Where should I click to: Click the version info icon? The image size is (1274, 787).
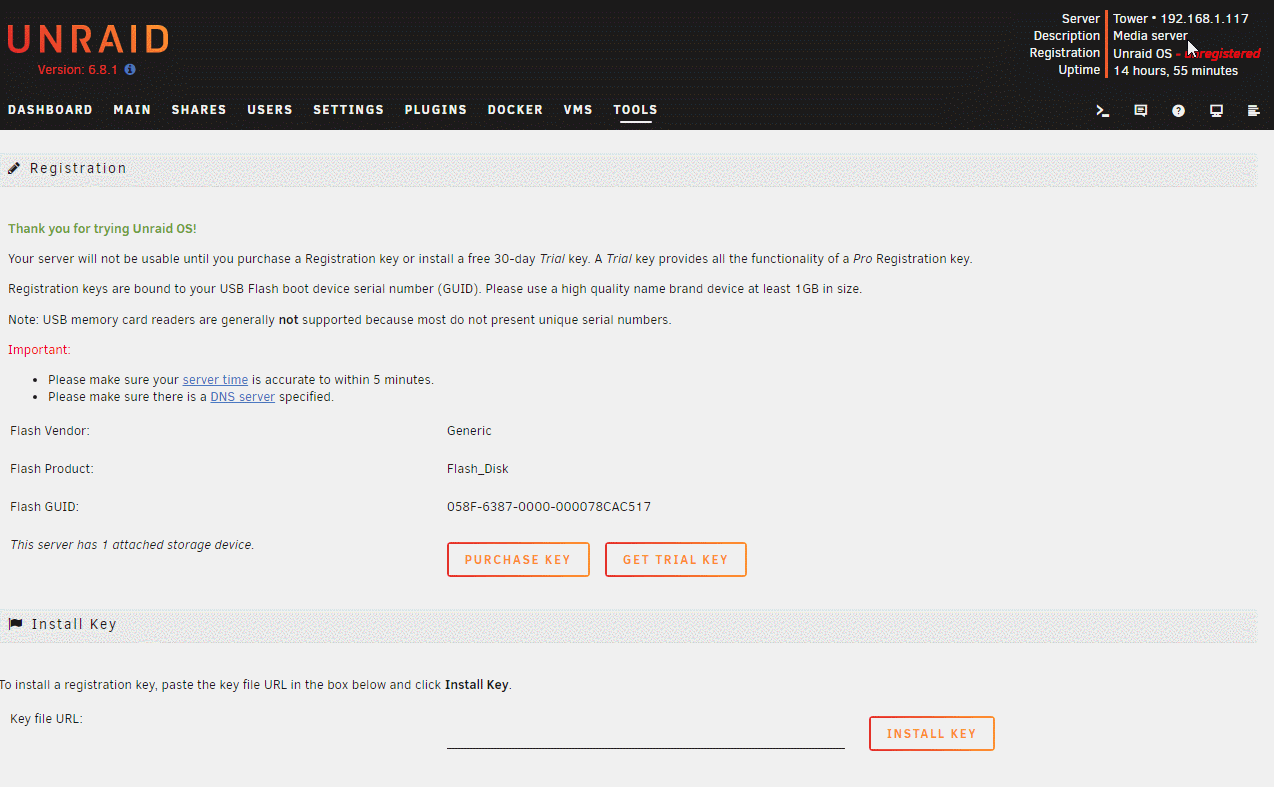(x=130, y=70)
